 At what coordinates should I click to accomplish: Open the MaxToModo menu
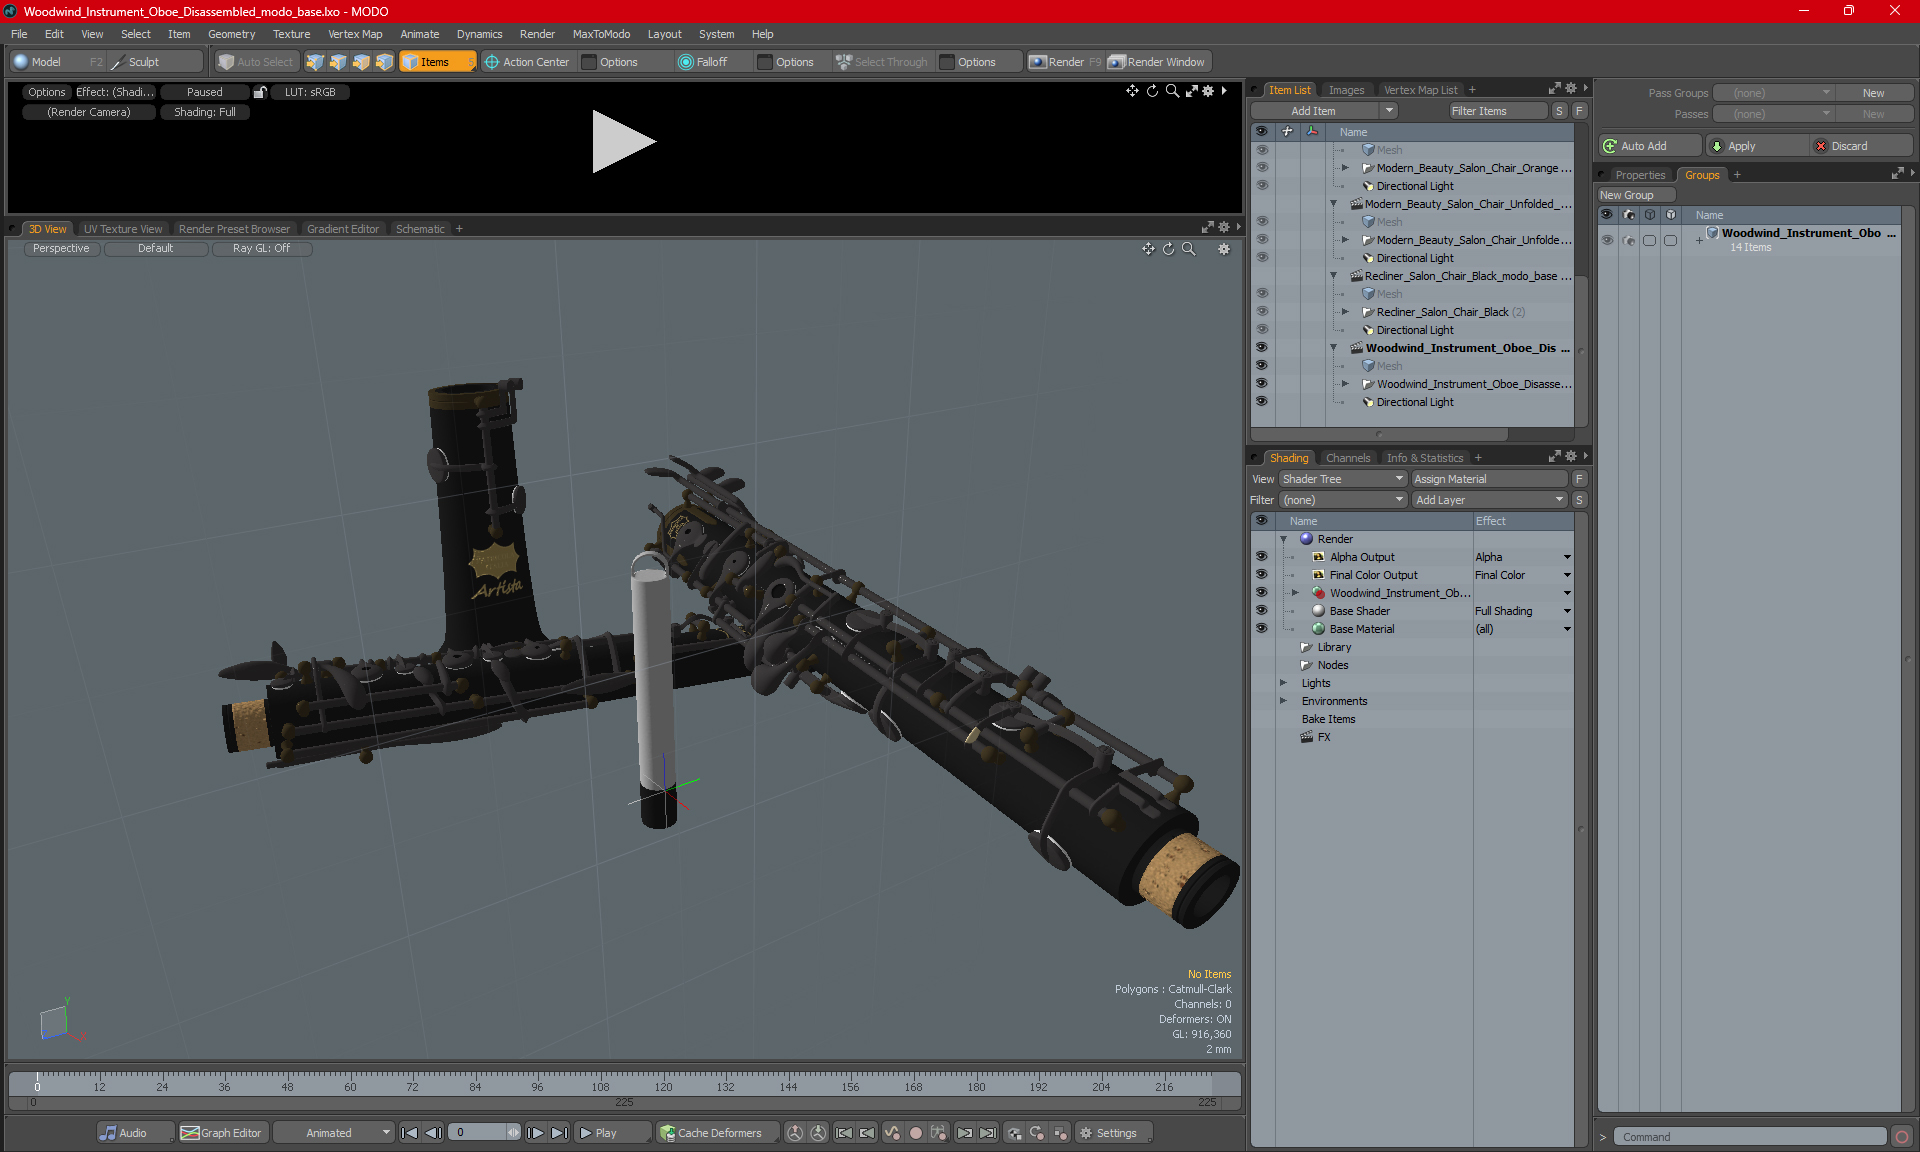601,34
